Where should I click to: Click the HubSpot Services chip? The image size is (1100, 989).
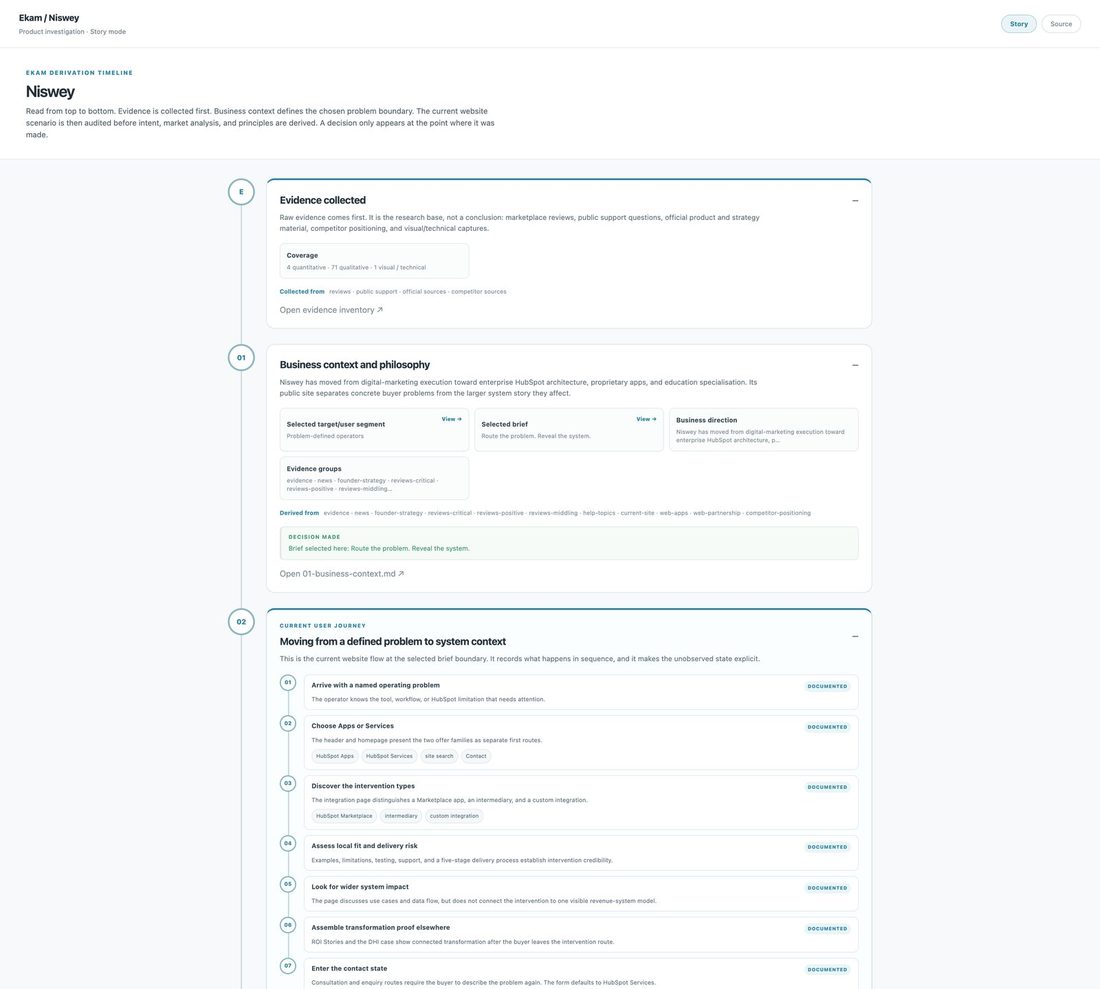coord(389,756)
